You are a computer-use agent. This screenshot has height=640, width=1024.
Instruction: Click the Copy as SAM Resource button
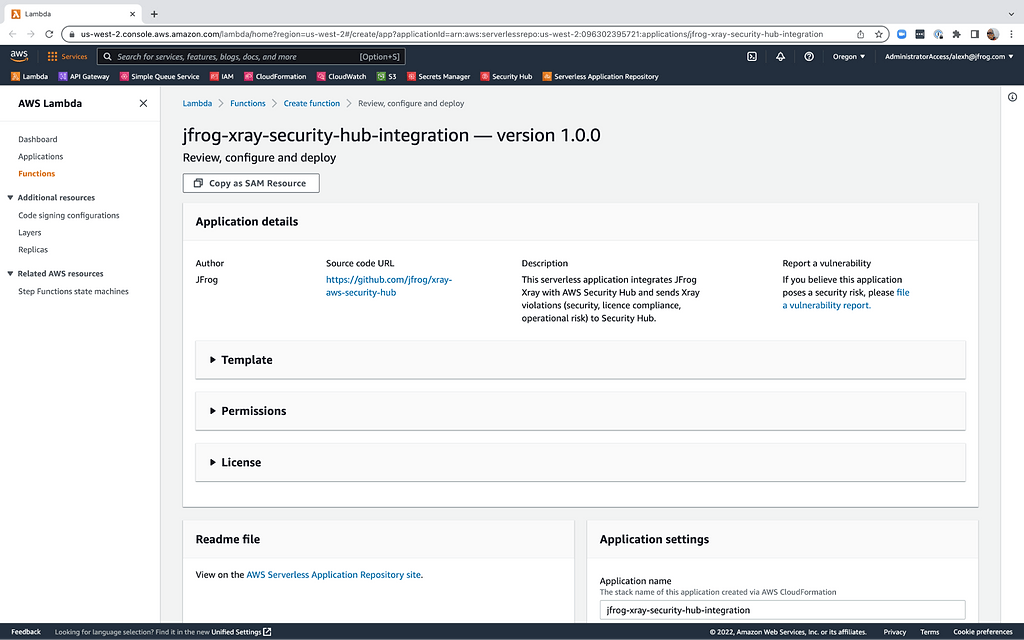coord(251,184)
